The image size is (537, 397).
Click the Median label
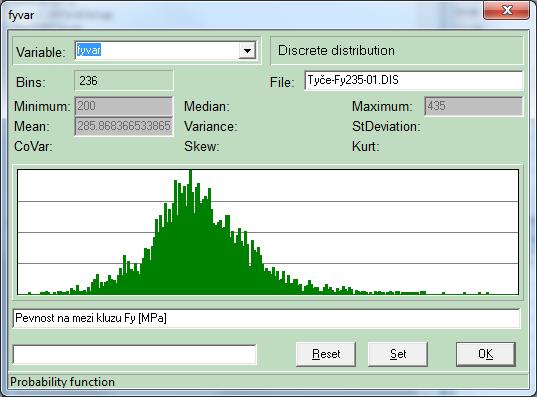207,107
